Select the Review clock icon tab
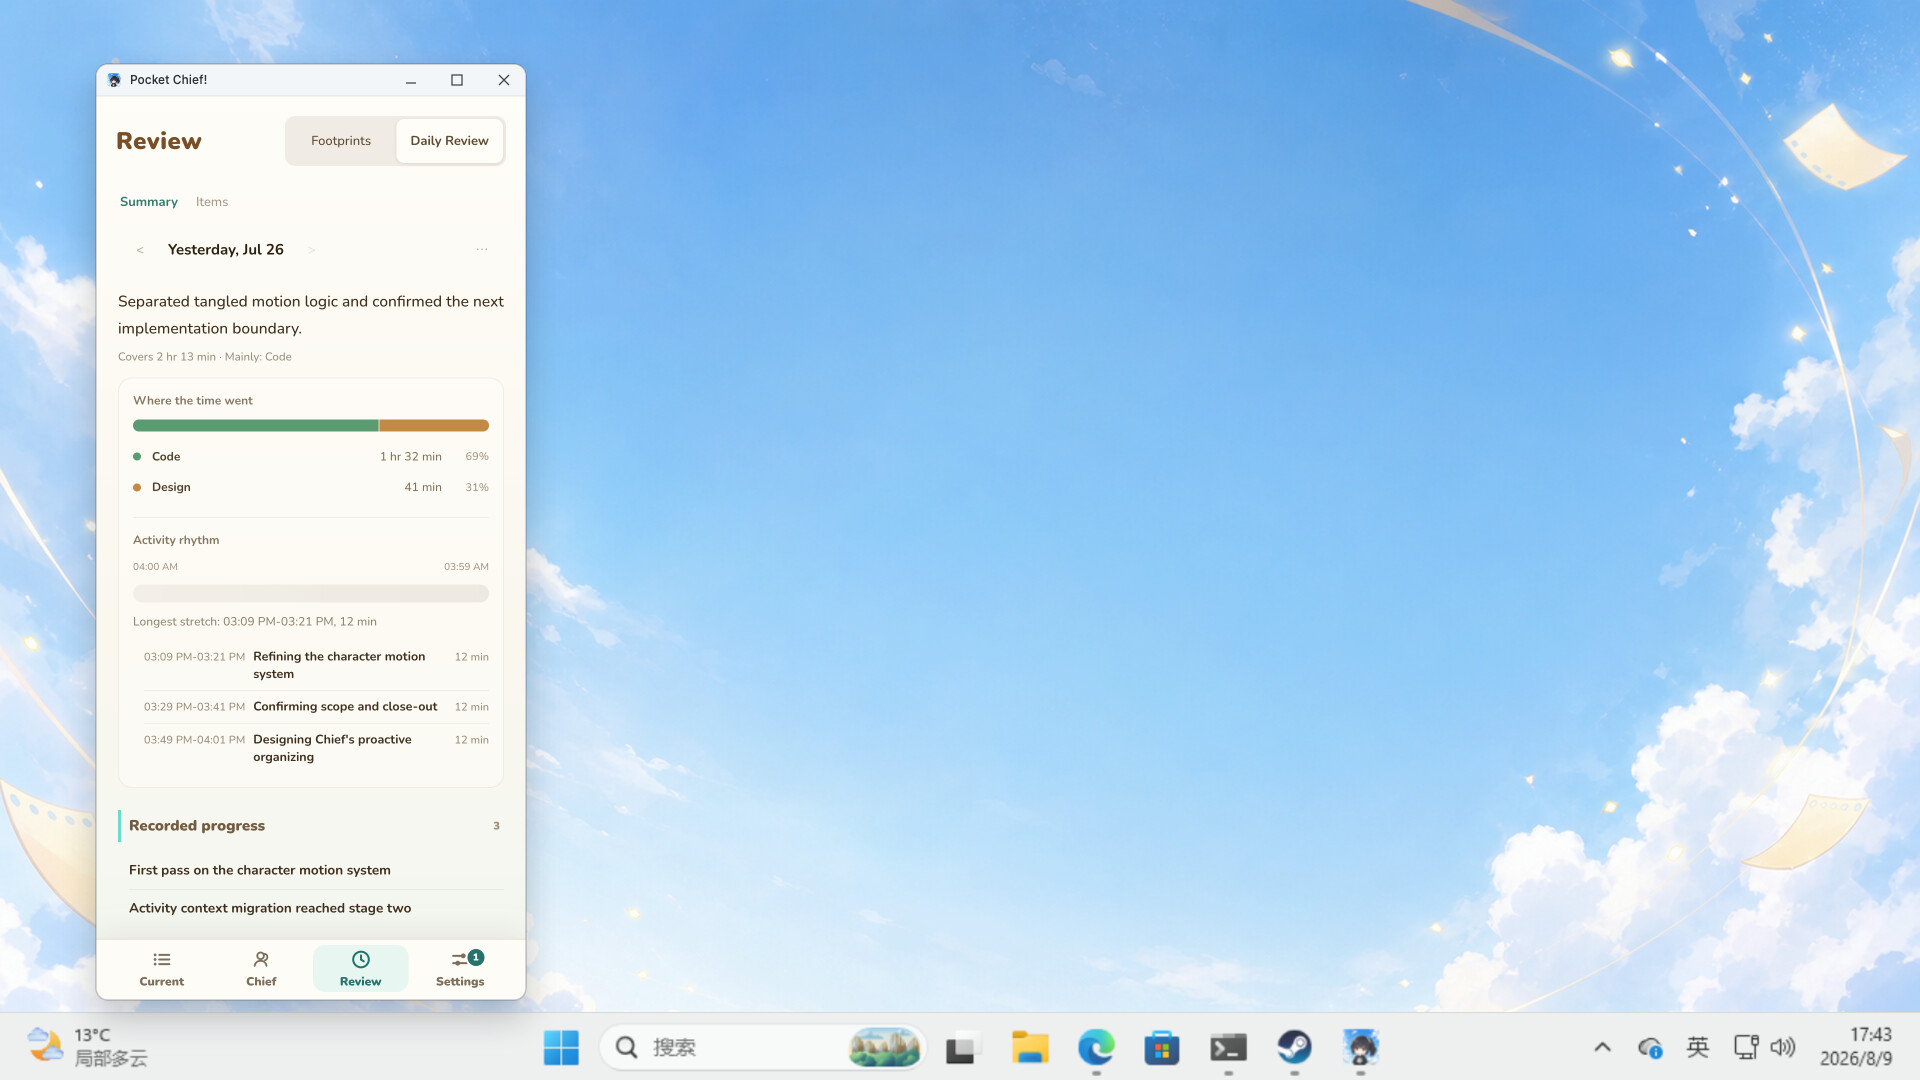This screenshot has width=1920, height=1080. 360,968
